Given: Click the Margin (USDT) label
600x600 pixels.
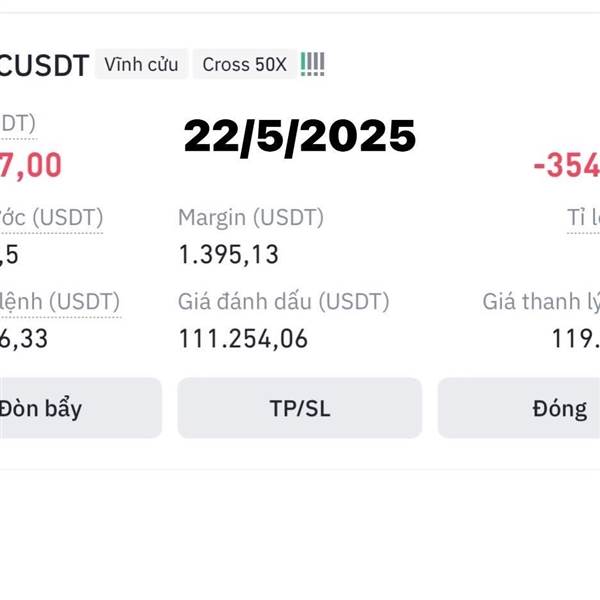Looking at the screenshot, I should click(x=251, y=217).
